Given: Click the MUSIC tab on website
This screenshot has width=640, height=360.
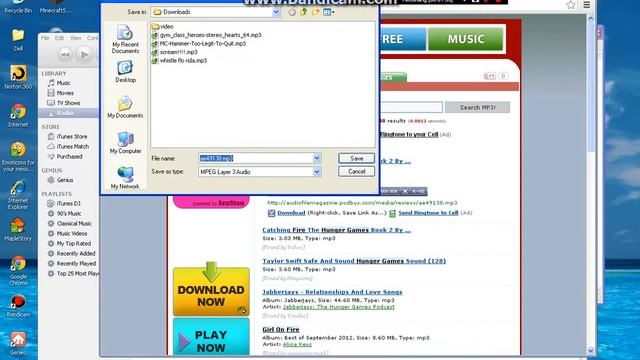Looking at the screenshot, I should (x=465, y=39).
